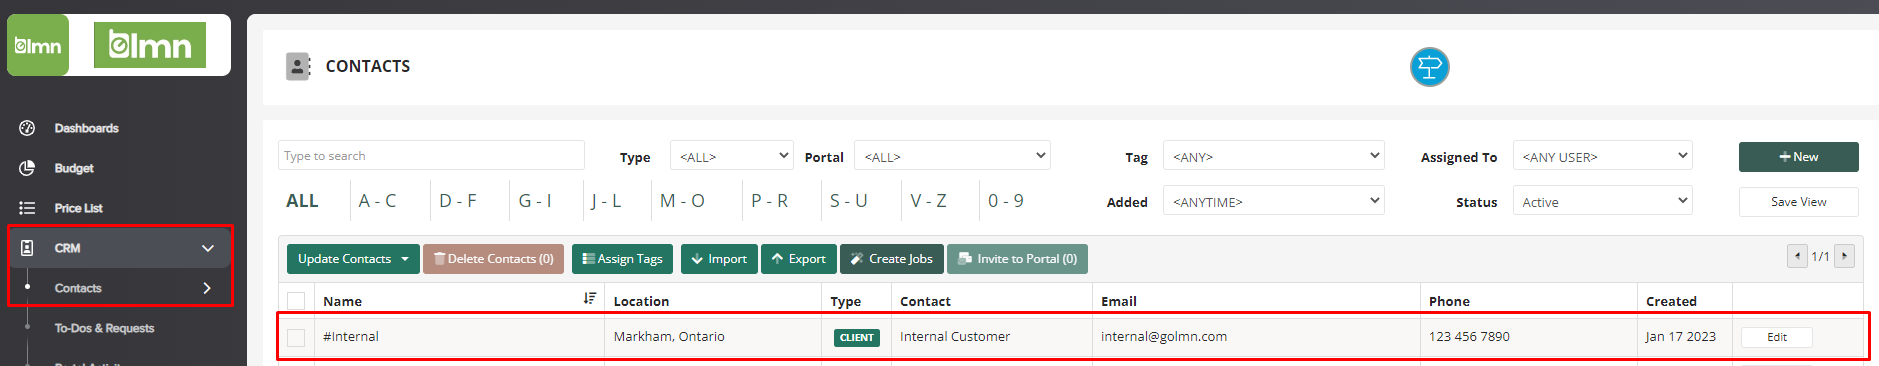This screenshot has height=366, width=1879.
Task: Open the Status dropdown showing Active
Action: 1602,201
